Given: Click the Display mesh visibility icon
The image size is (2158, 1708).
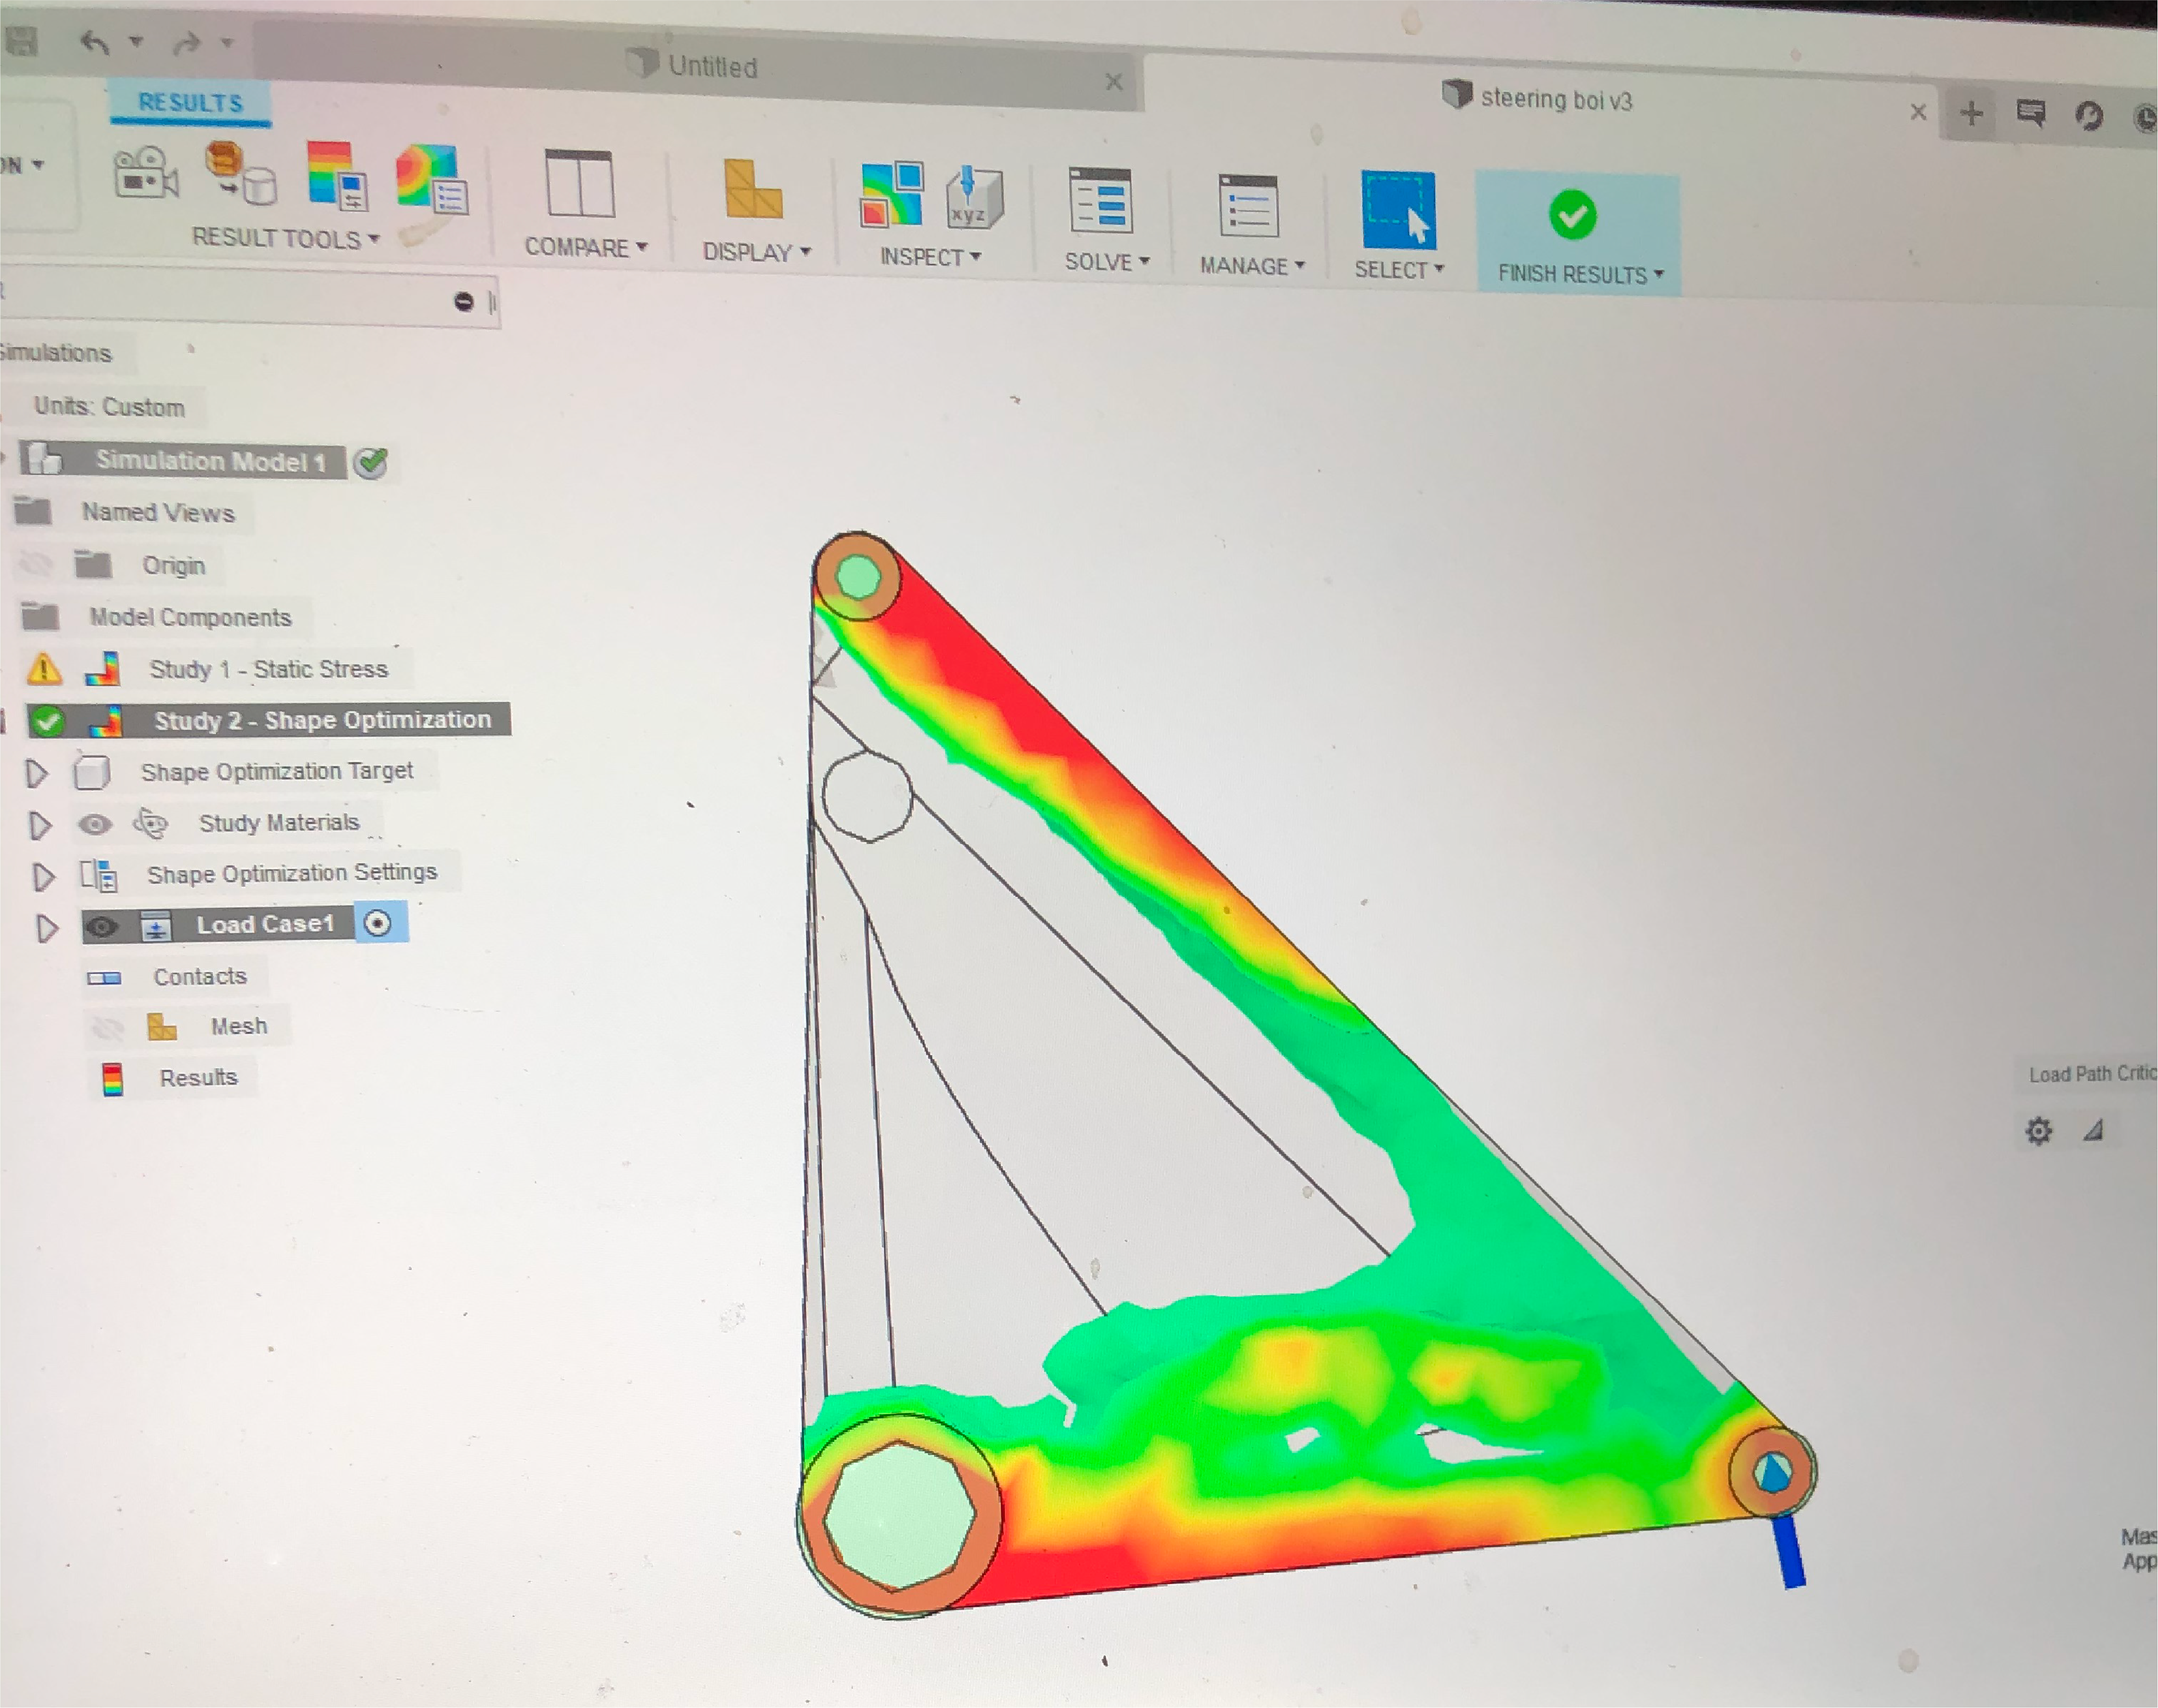Looking at the screenshot, I should pos(752,189).
